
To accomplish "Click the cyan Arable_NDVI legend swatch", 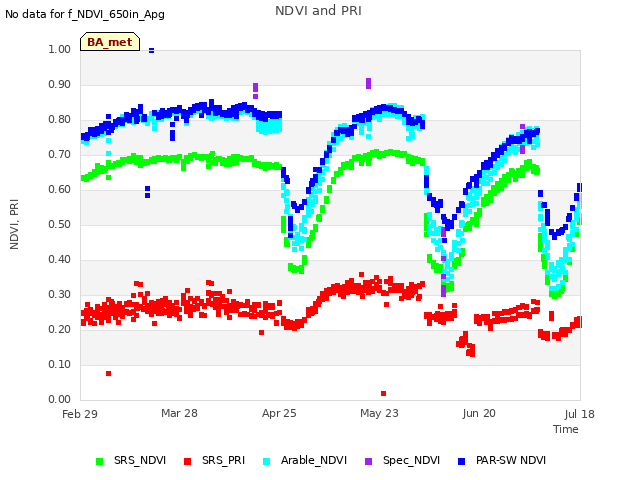I will [267, 461].
